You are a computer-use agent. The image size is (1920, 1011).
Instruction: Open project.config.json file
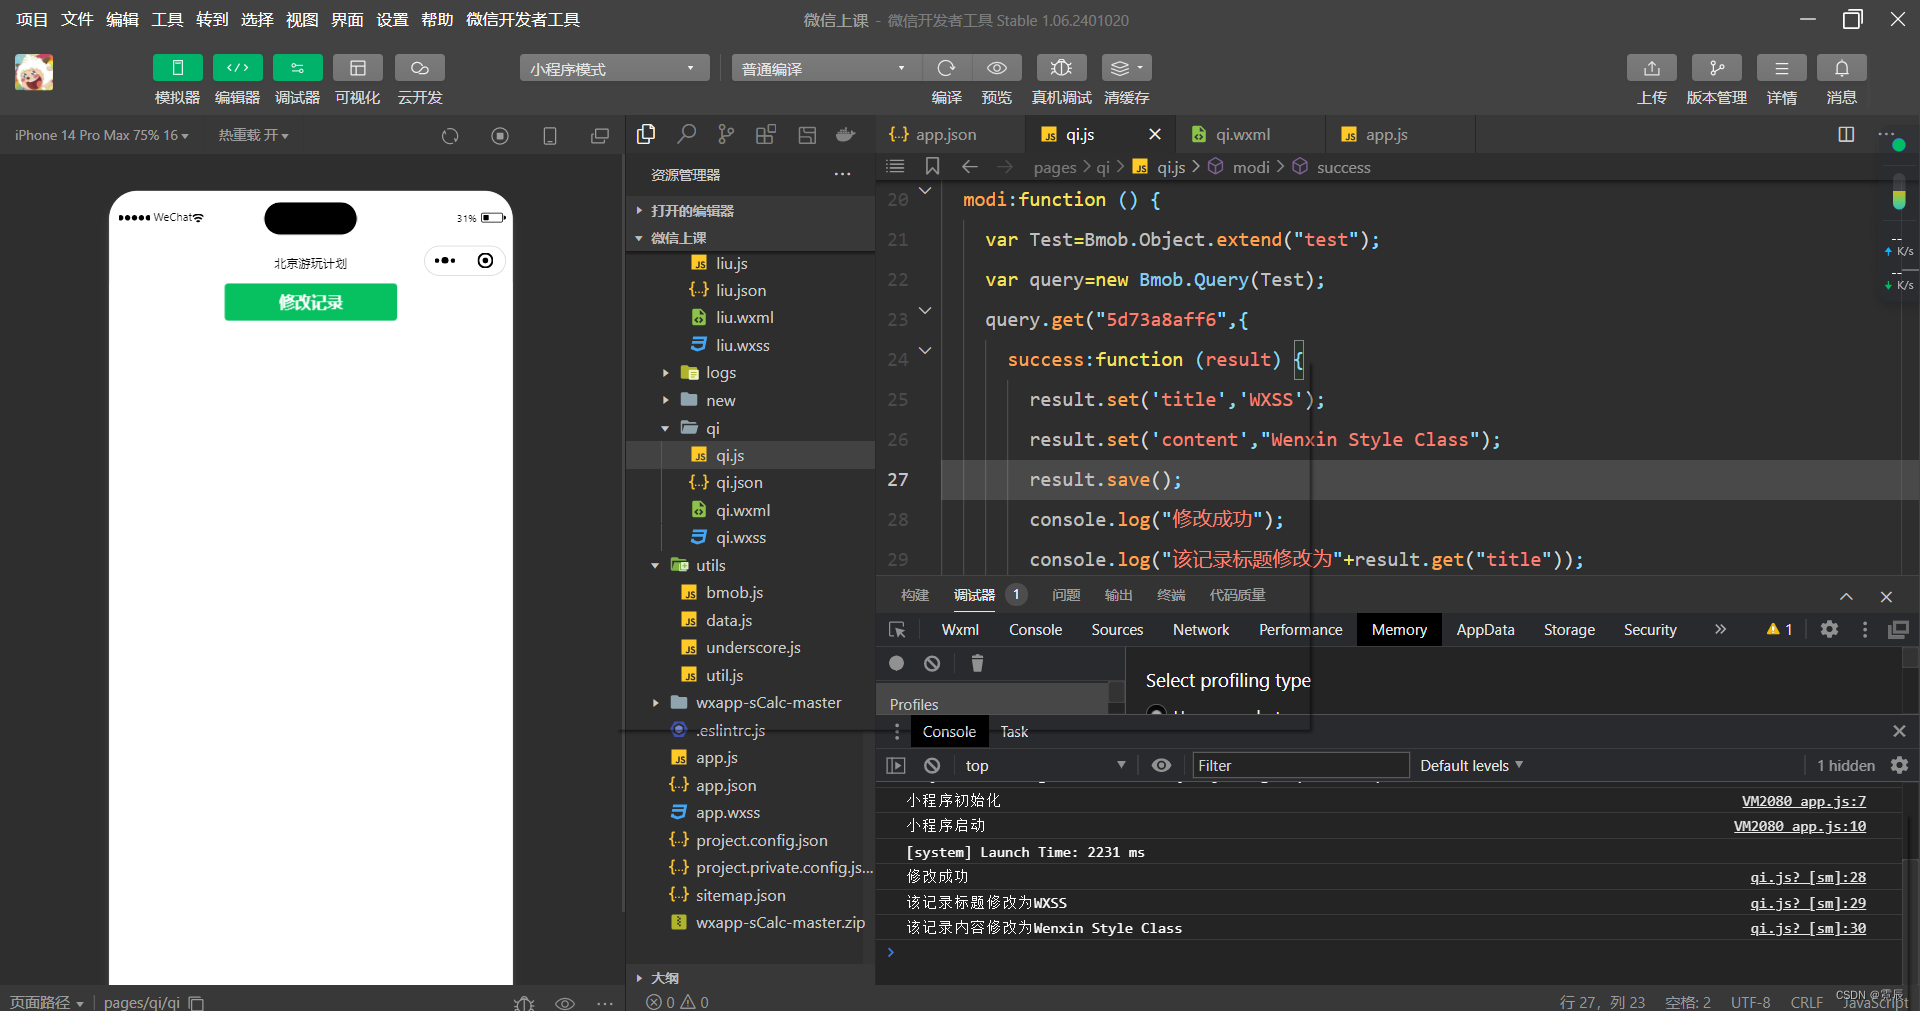pyautogui.click(x=761, y=840)
